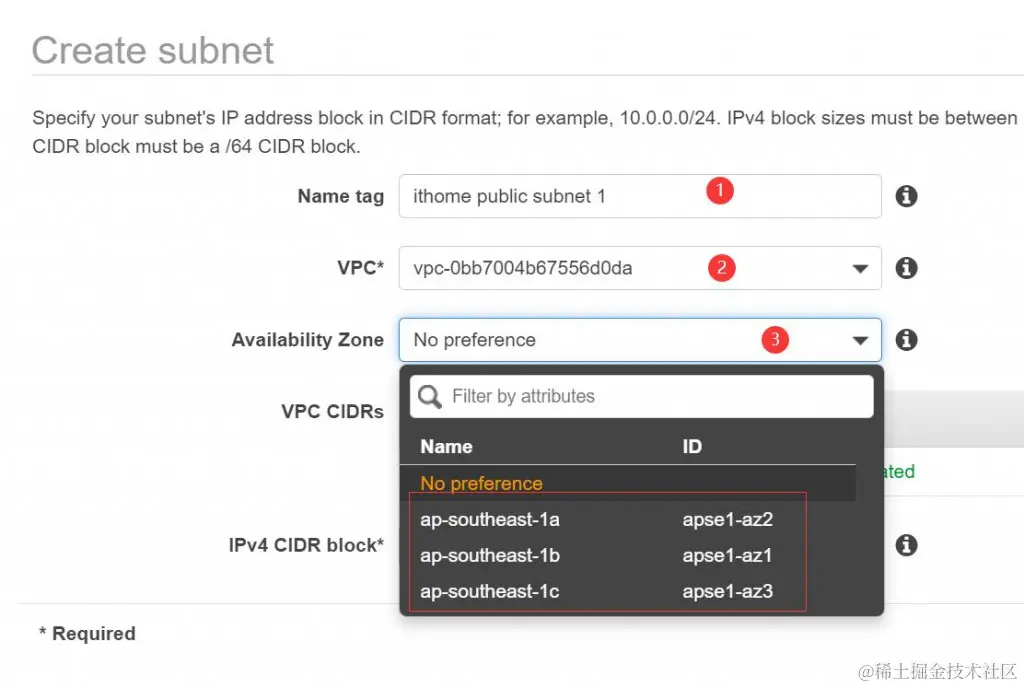The image size is (1024, 688).
Task: Click the Name tag text field
Action: click(640, 196)
